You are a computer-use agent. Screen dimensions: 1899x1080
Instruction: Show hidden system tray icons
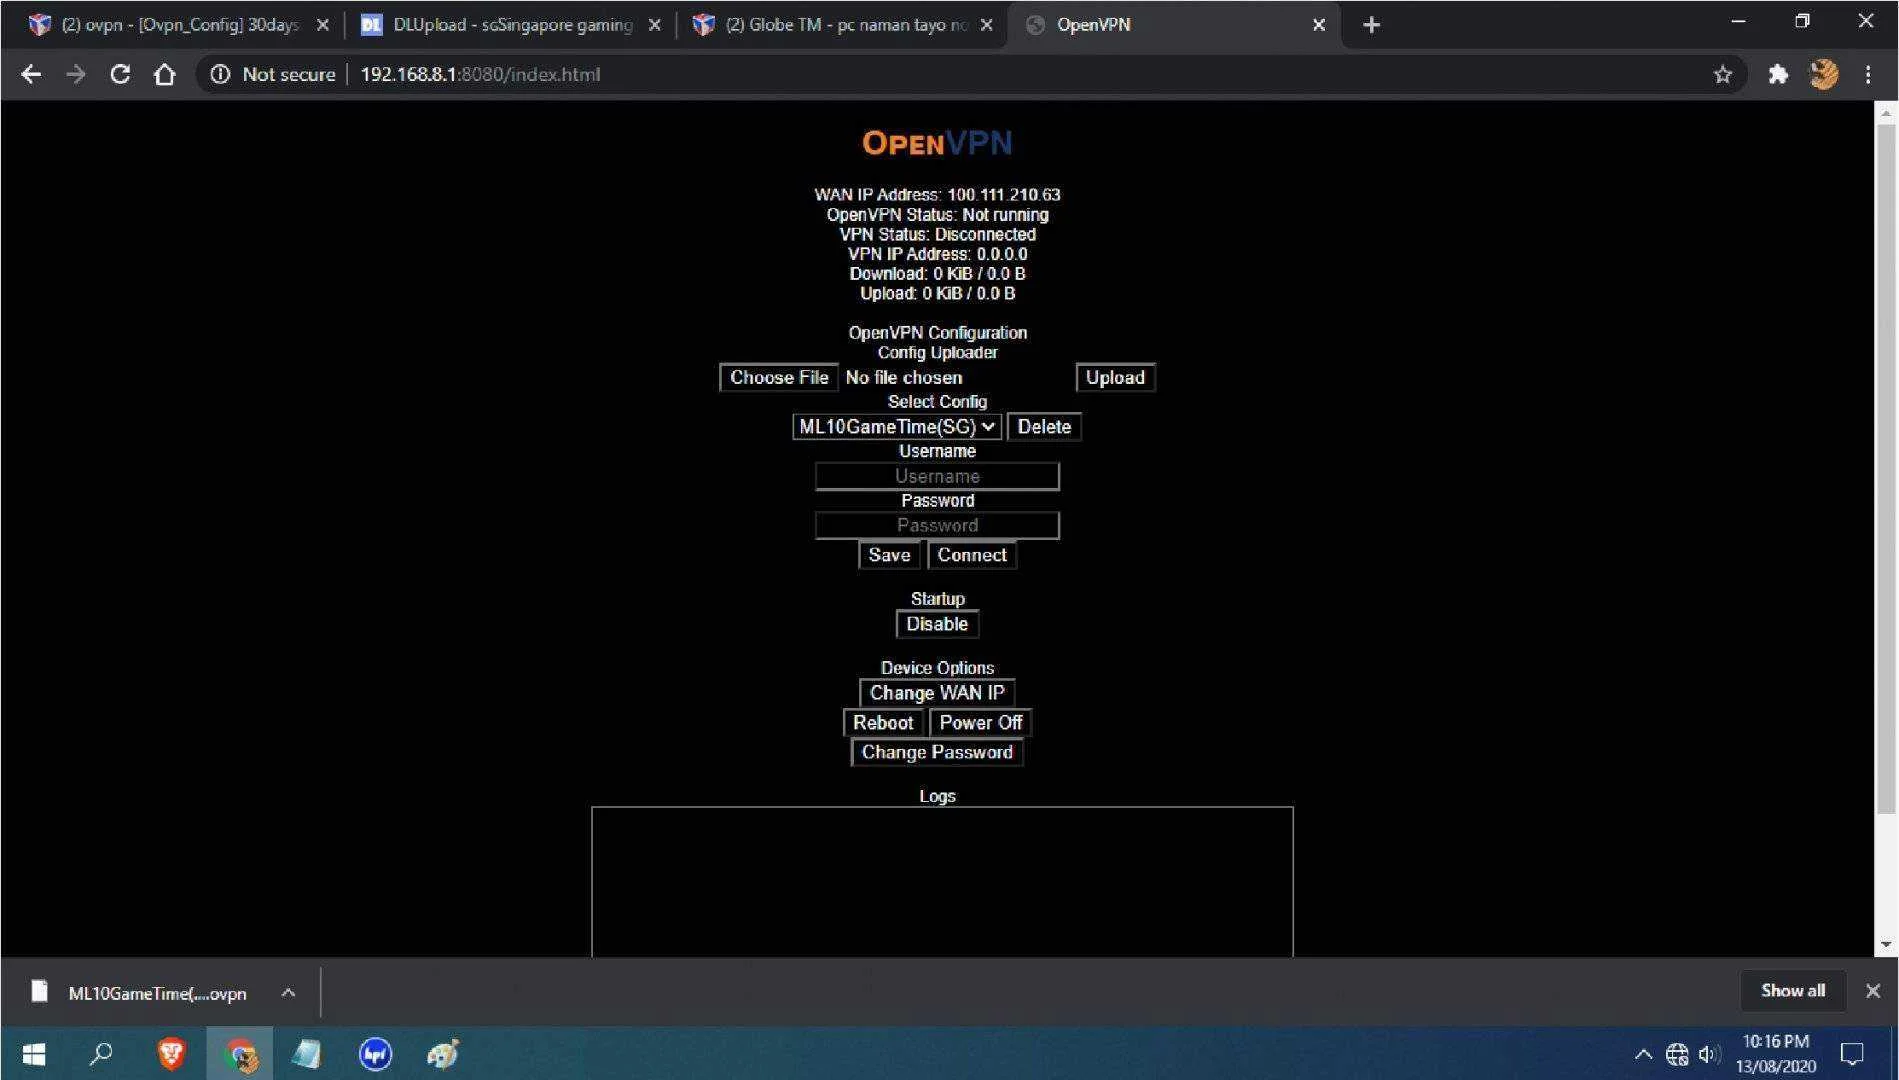1643,1054
